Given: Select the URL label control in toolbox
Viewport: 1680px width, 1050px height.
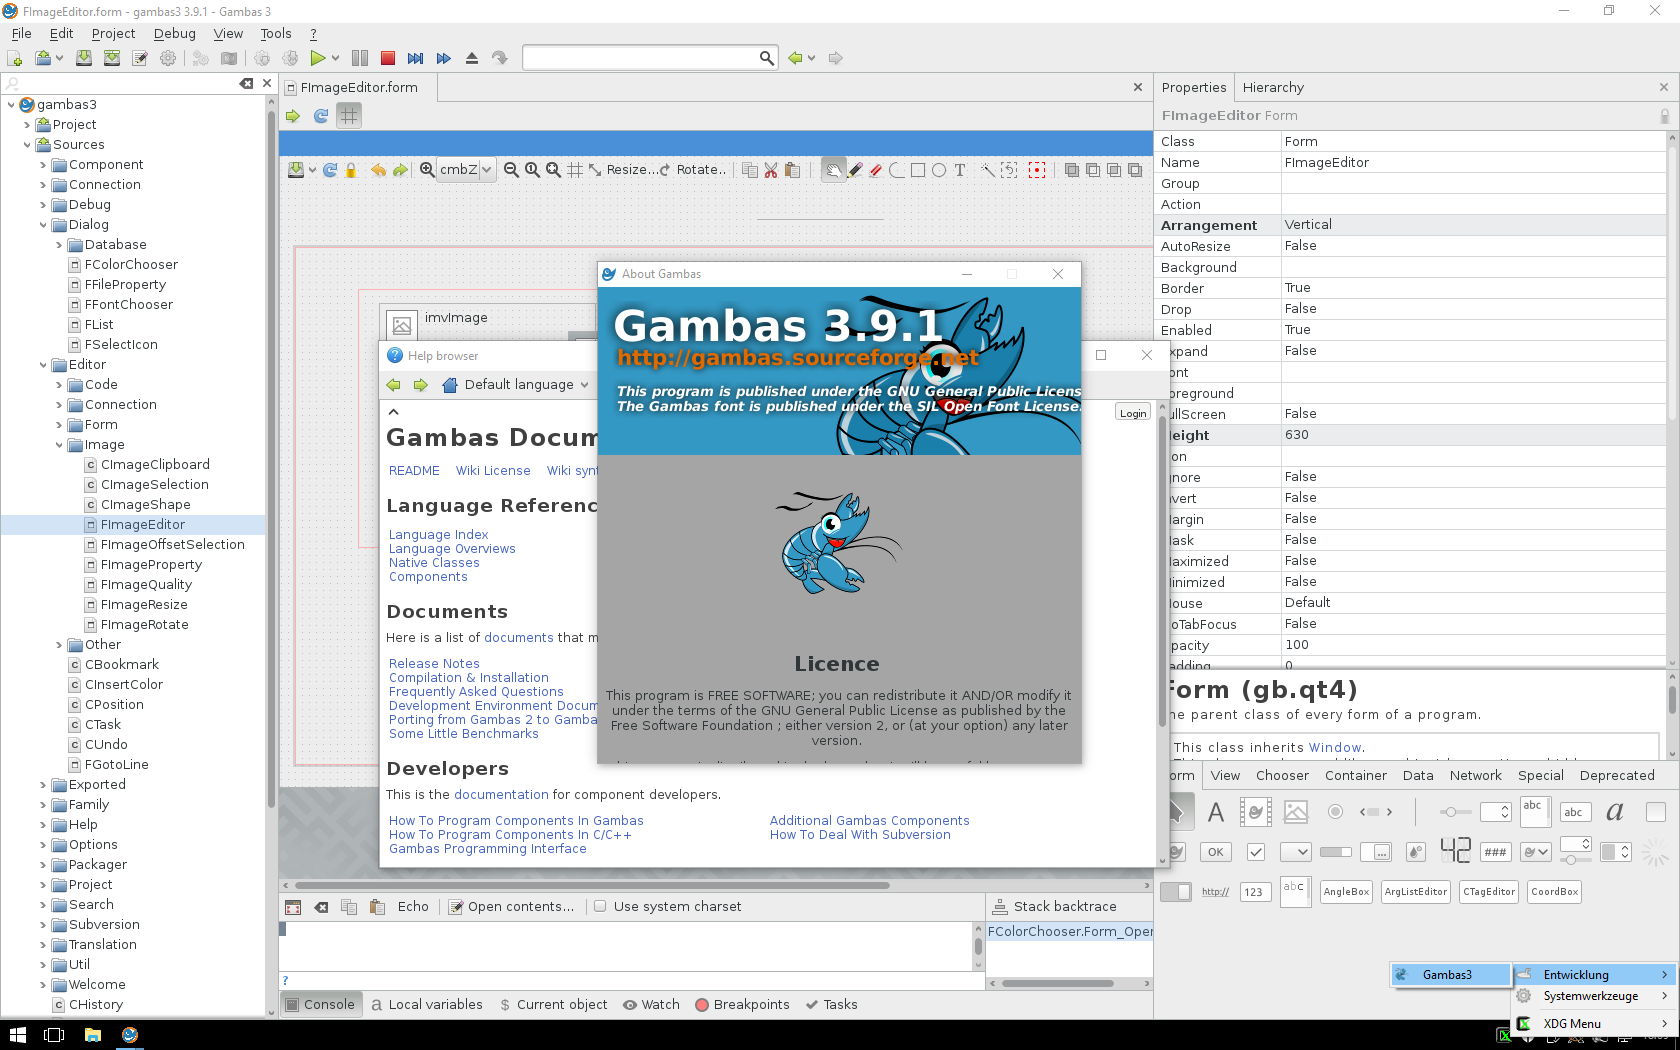Looking at the screenshot, I should [x=1215, y=892].
